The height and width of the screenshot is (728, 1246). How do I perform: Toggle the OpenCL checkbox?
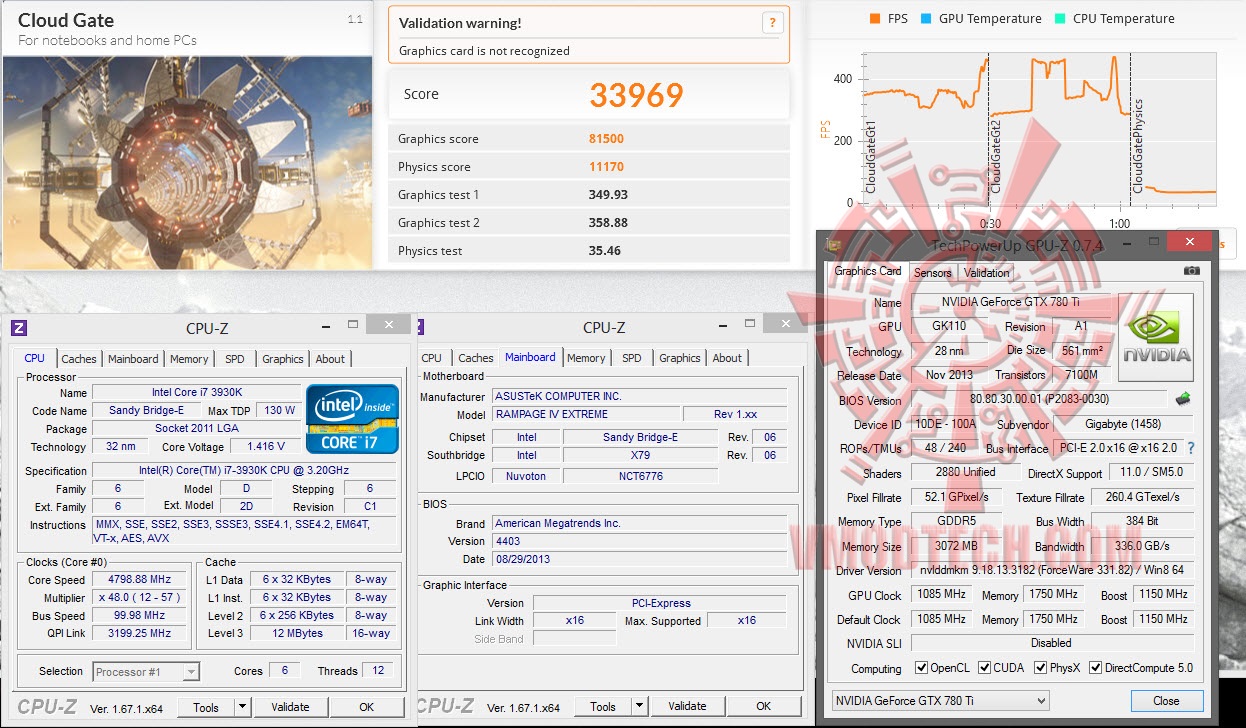click(x=921, y=668)
